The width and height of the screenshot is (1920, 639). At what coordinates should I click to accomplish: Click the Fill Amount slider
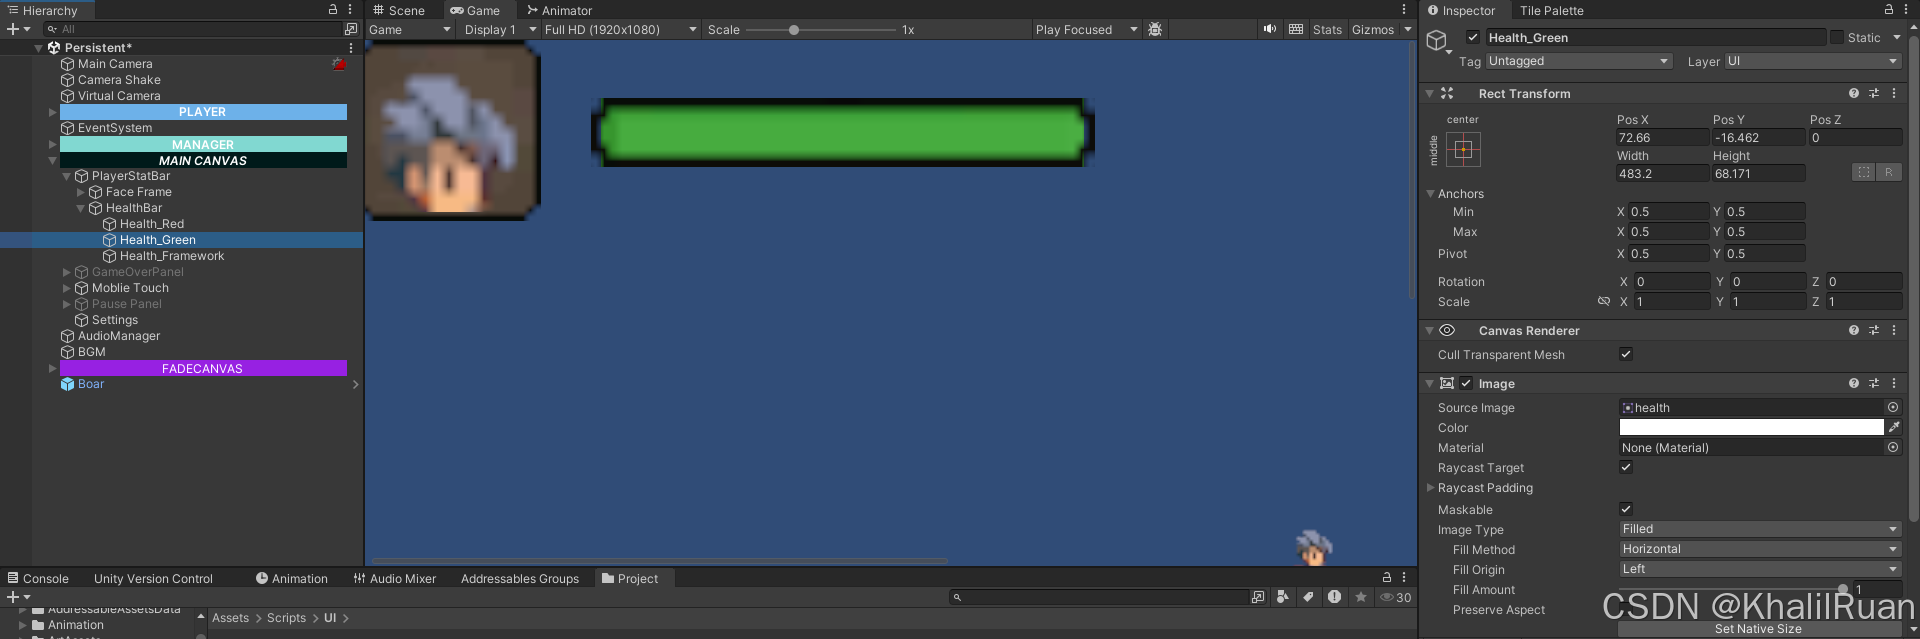tap(1733, 589)
